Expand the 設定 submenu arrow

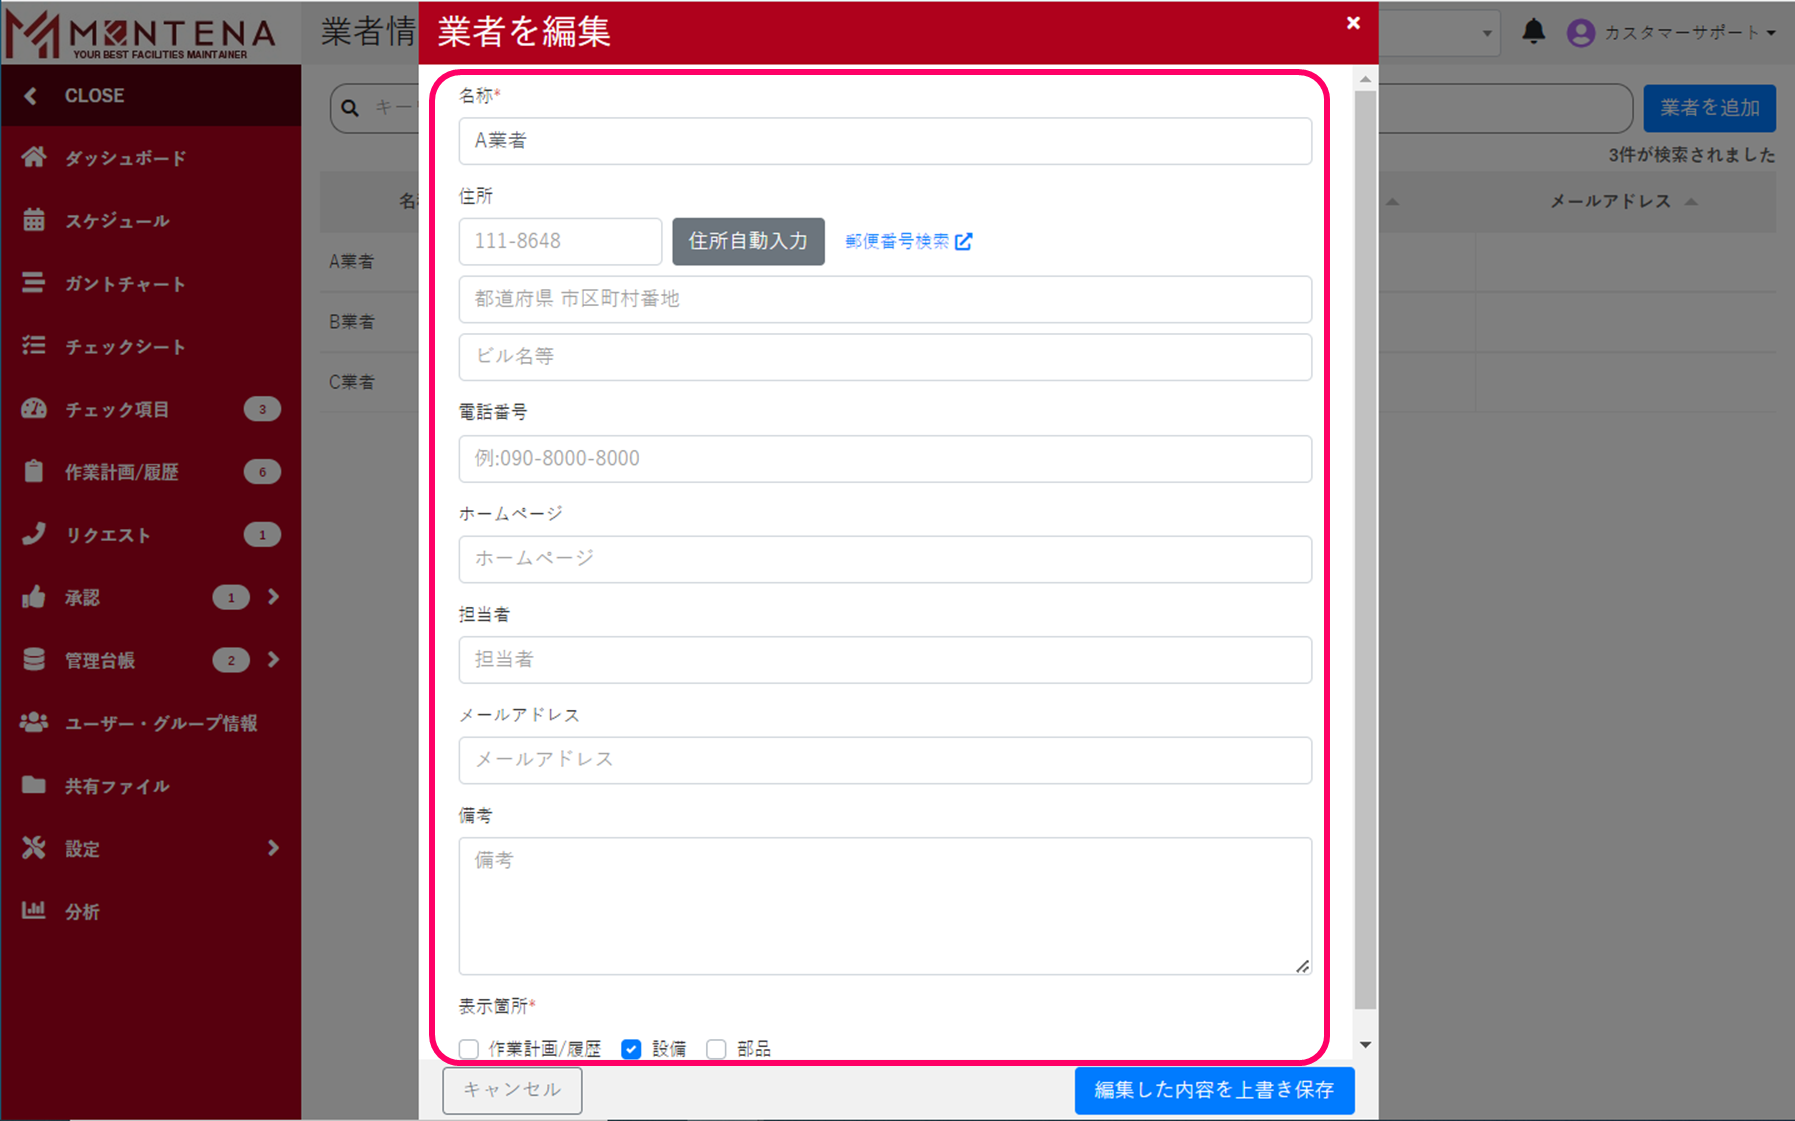pyautogui.click(x=273, y=848)
